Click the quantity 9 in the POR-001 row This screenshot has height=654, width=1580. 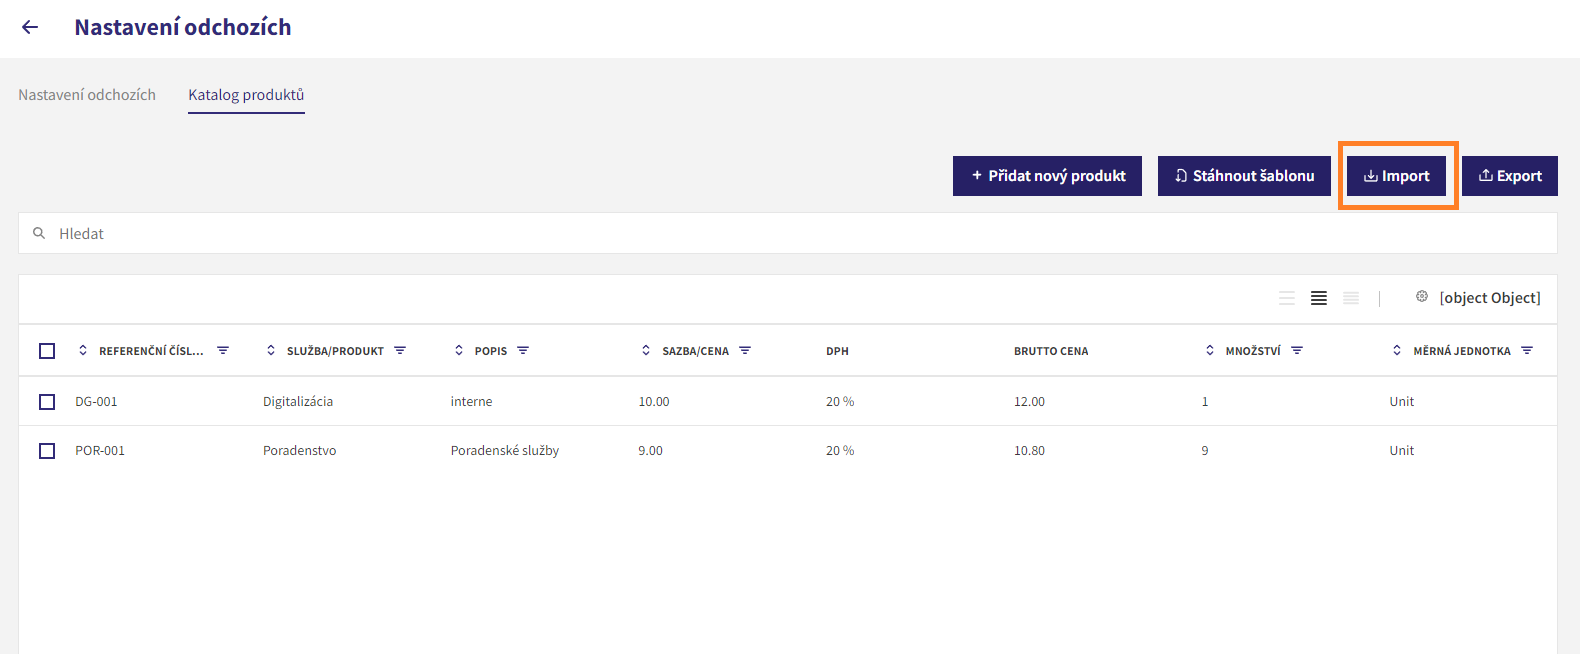click(1205, 451)
